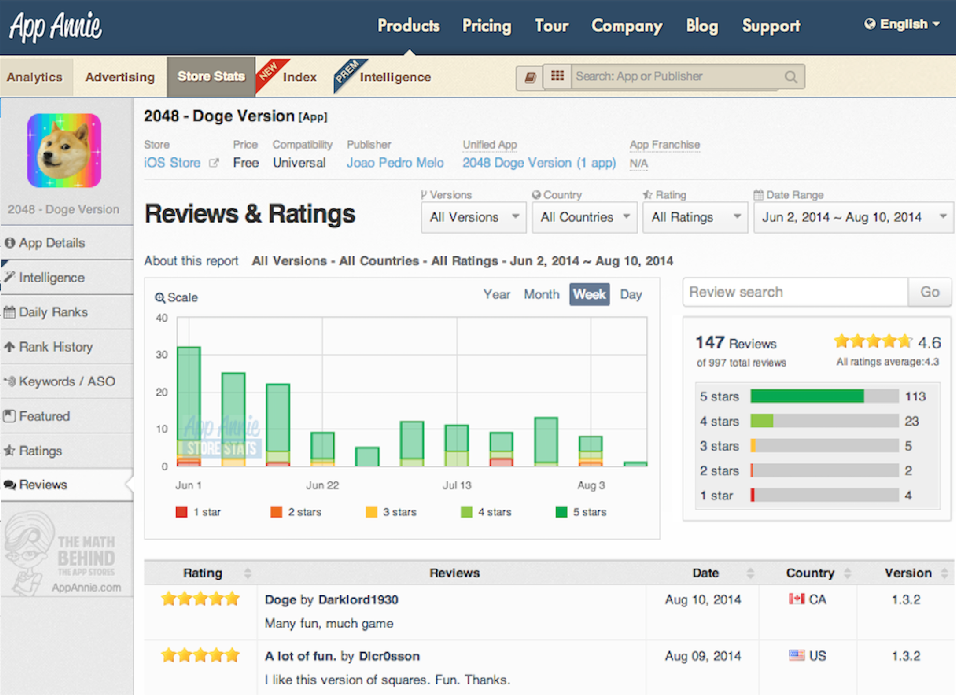Toggle 4 stars legend swatch

(466, 512)
